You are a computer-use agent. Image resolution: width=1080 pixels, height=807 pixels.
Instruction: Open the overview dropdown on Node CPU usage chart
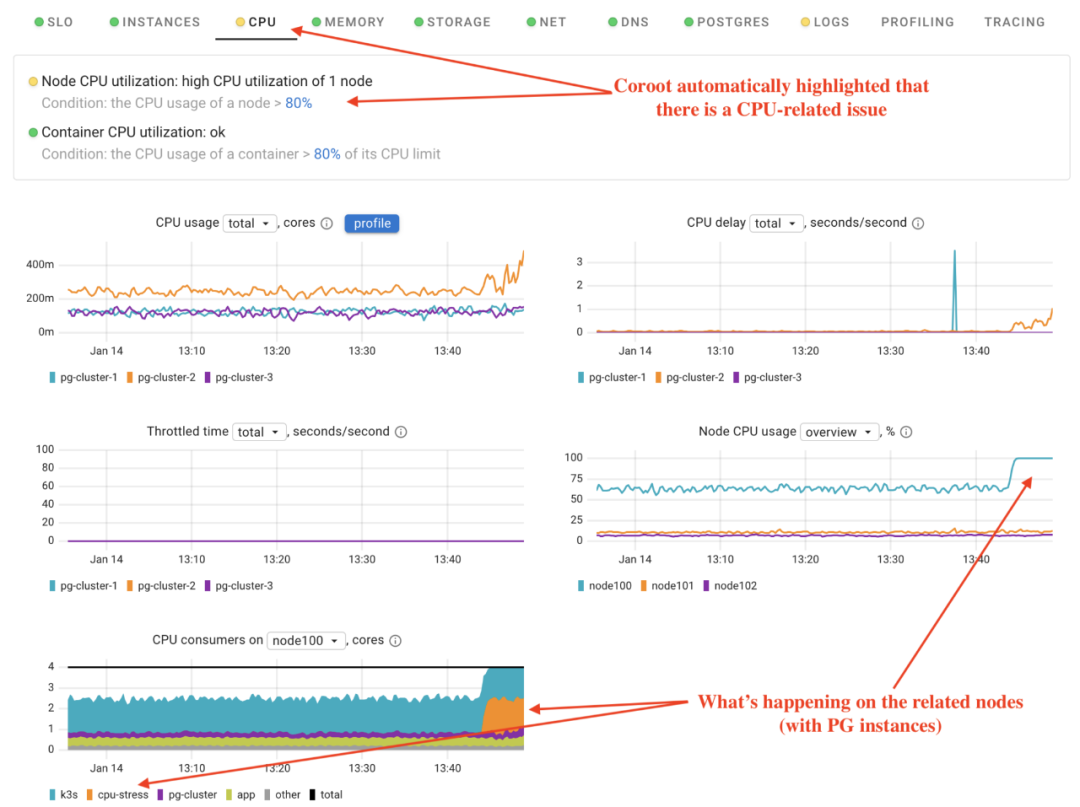click(839, 431)
